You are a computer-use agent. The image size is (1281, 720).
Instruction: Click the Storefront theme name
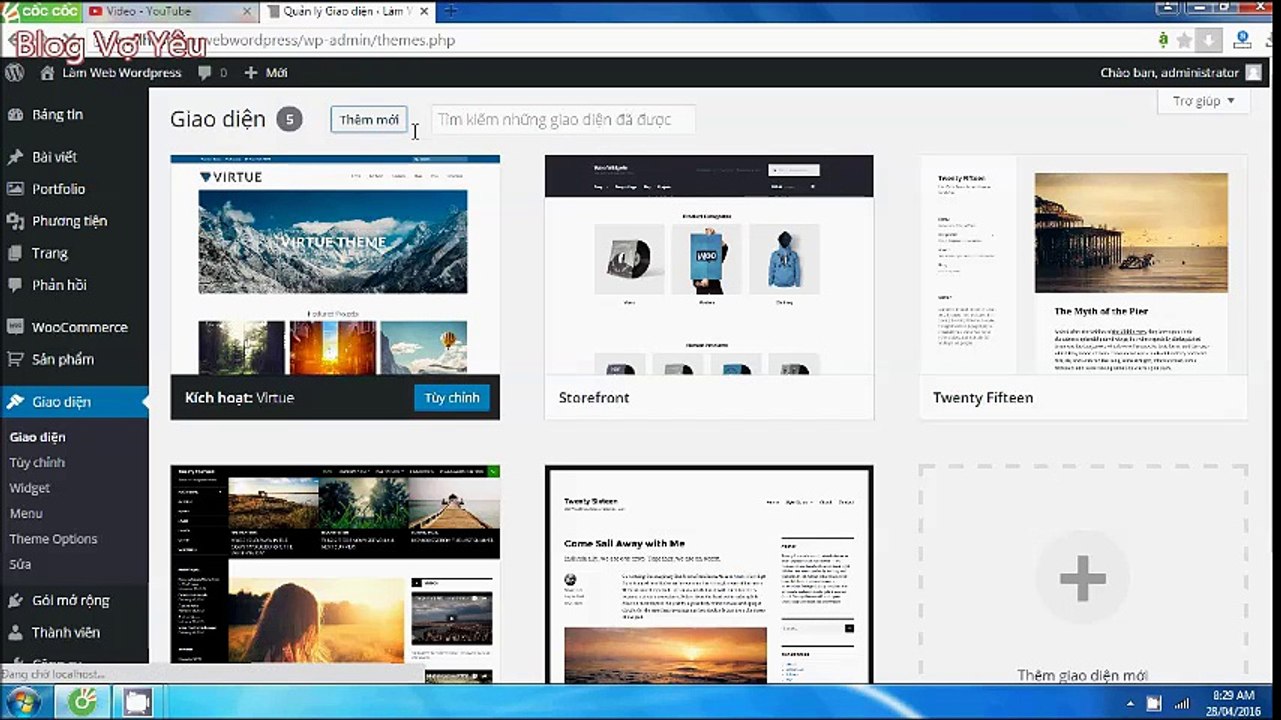[x=594, y=397]
